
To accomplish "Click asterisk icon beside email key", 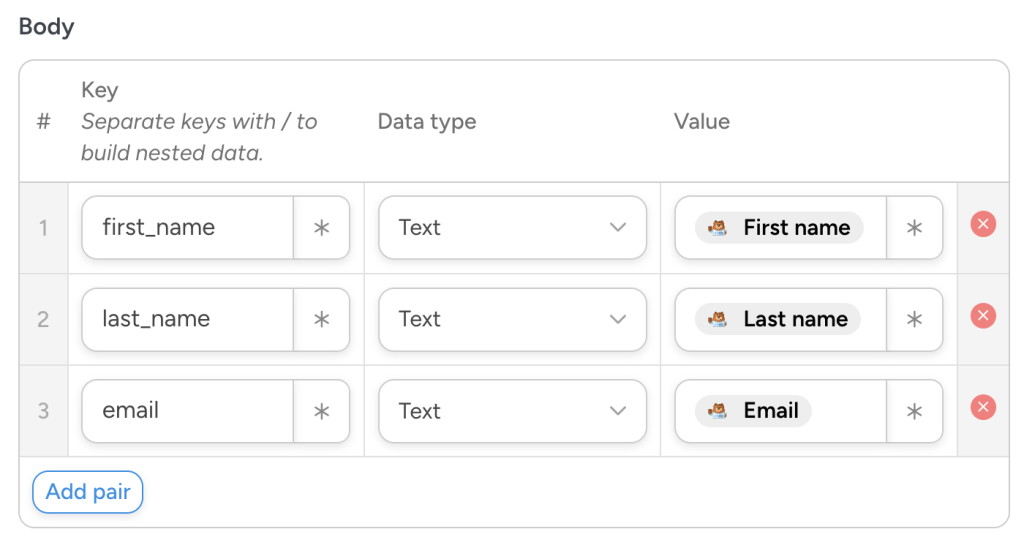I will click(321, 411).
